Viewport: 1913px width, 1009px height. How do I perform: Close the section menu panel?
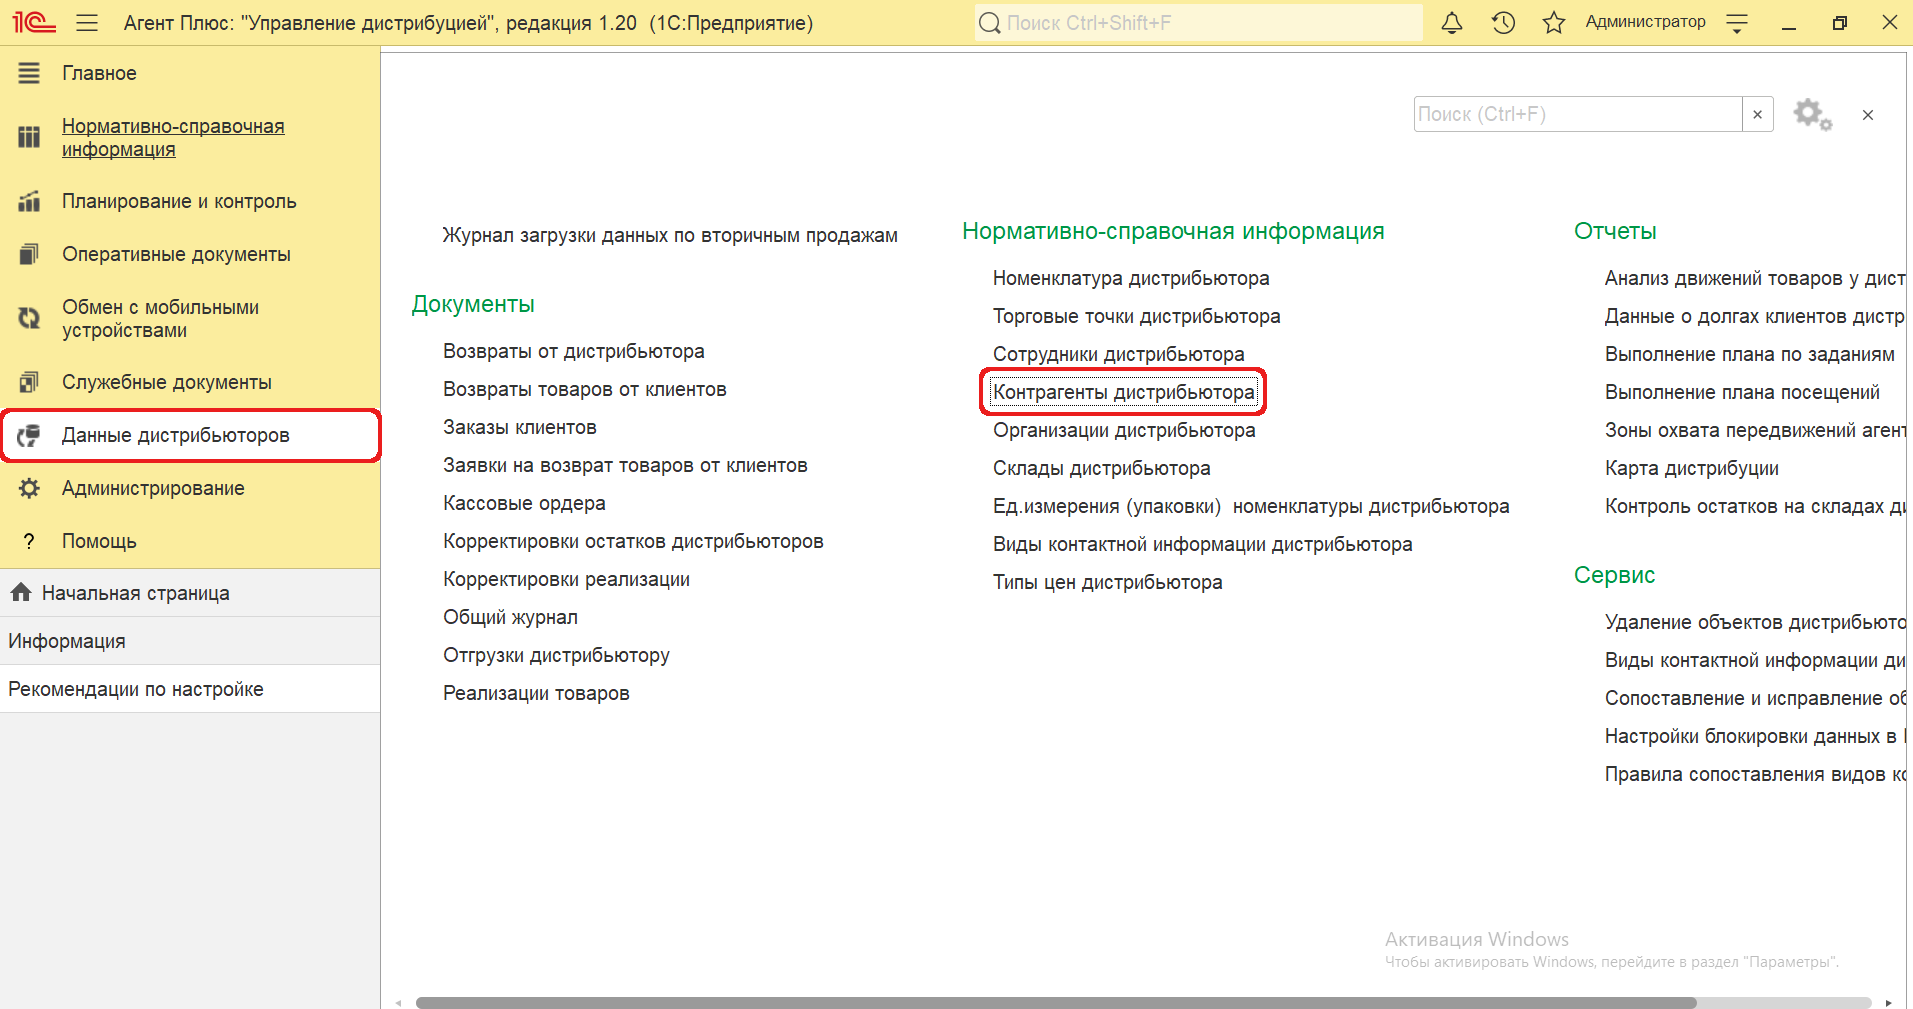pyautogui.click(x=1867, y=115)
